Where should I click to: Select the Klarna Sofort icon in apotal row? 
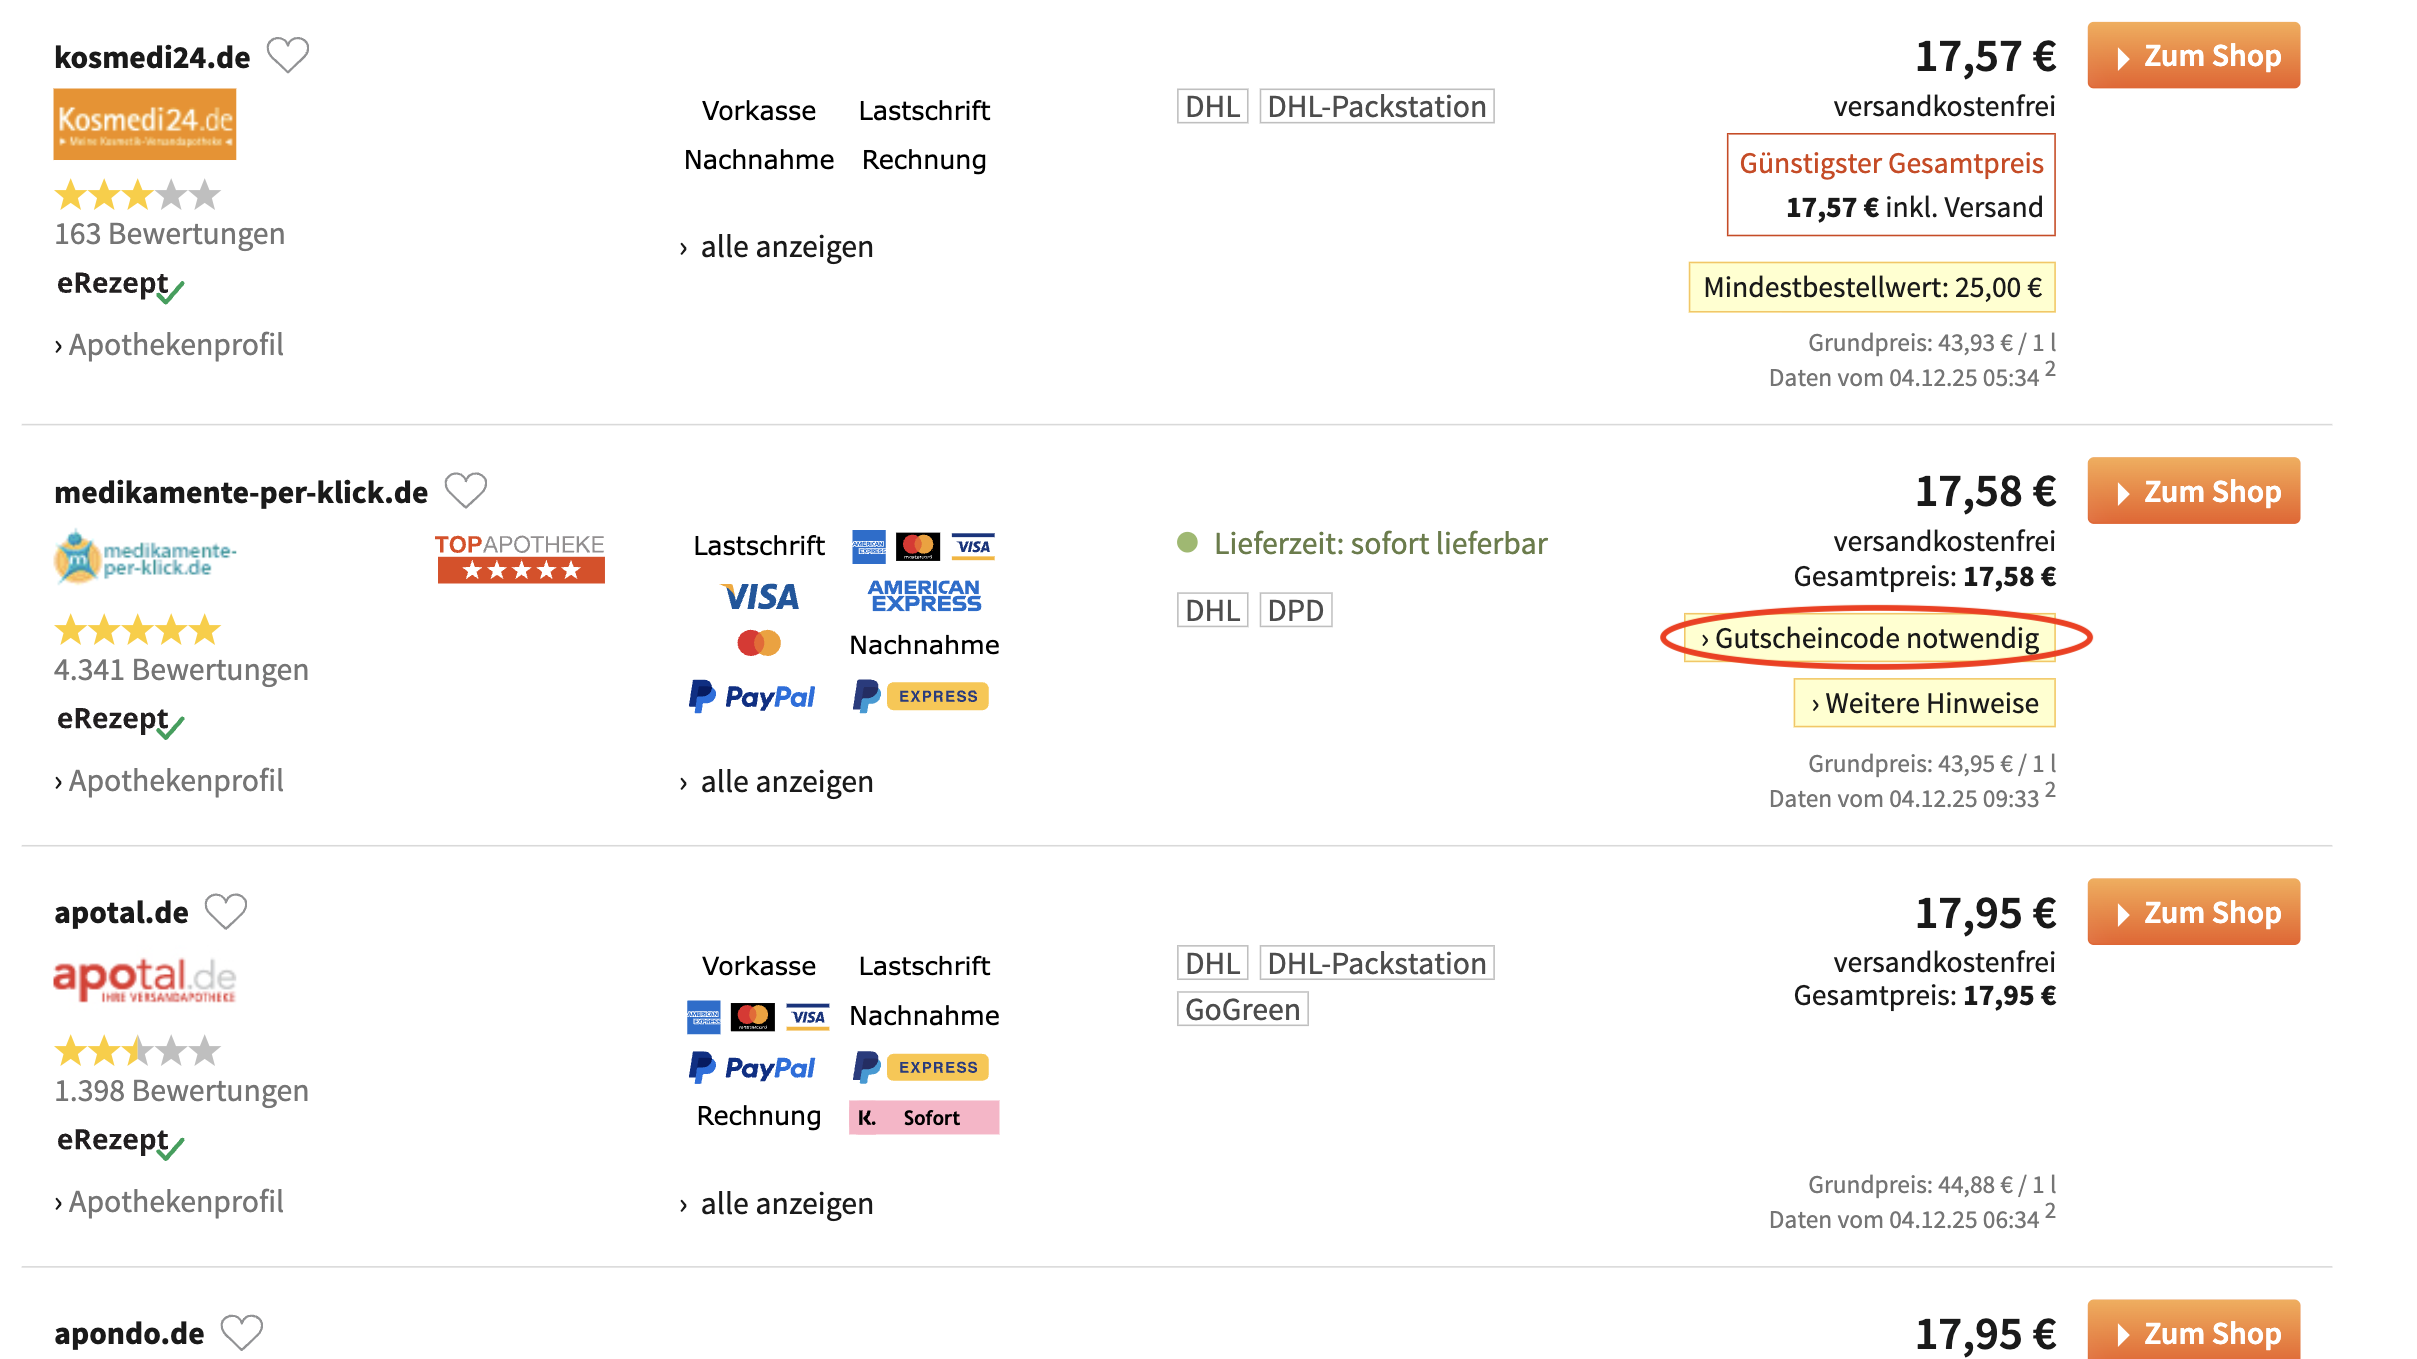[x=922, y=1117]
